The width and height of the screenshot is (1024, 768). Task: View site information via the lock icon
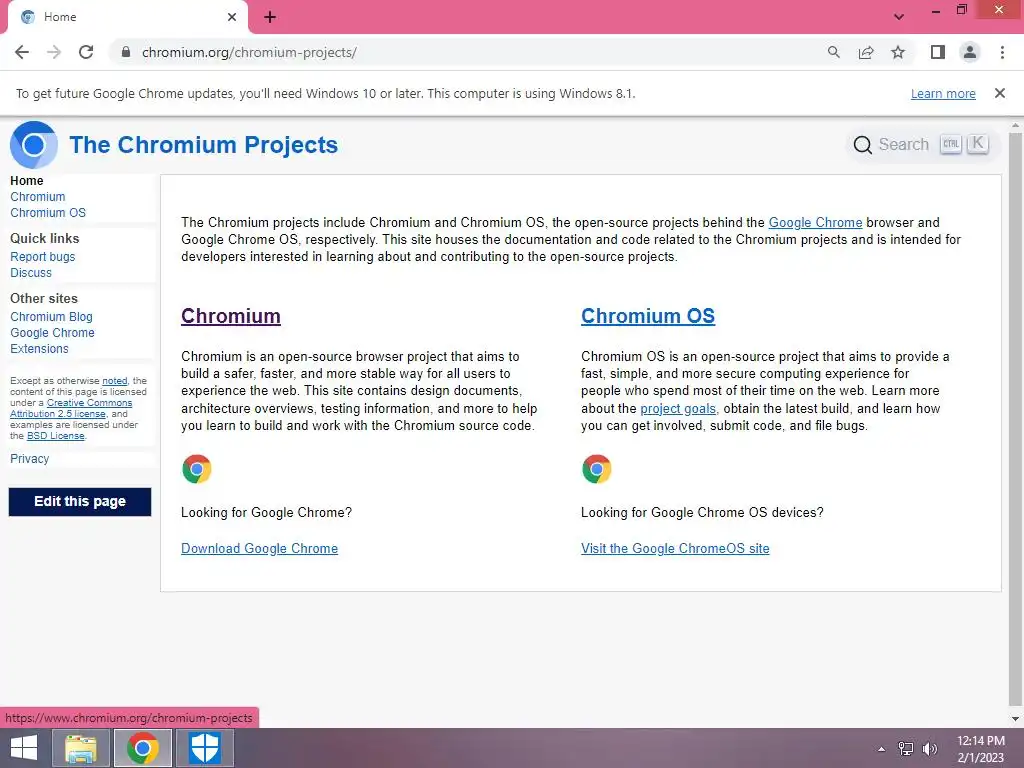126,52
